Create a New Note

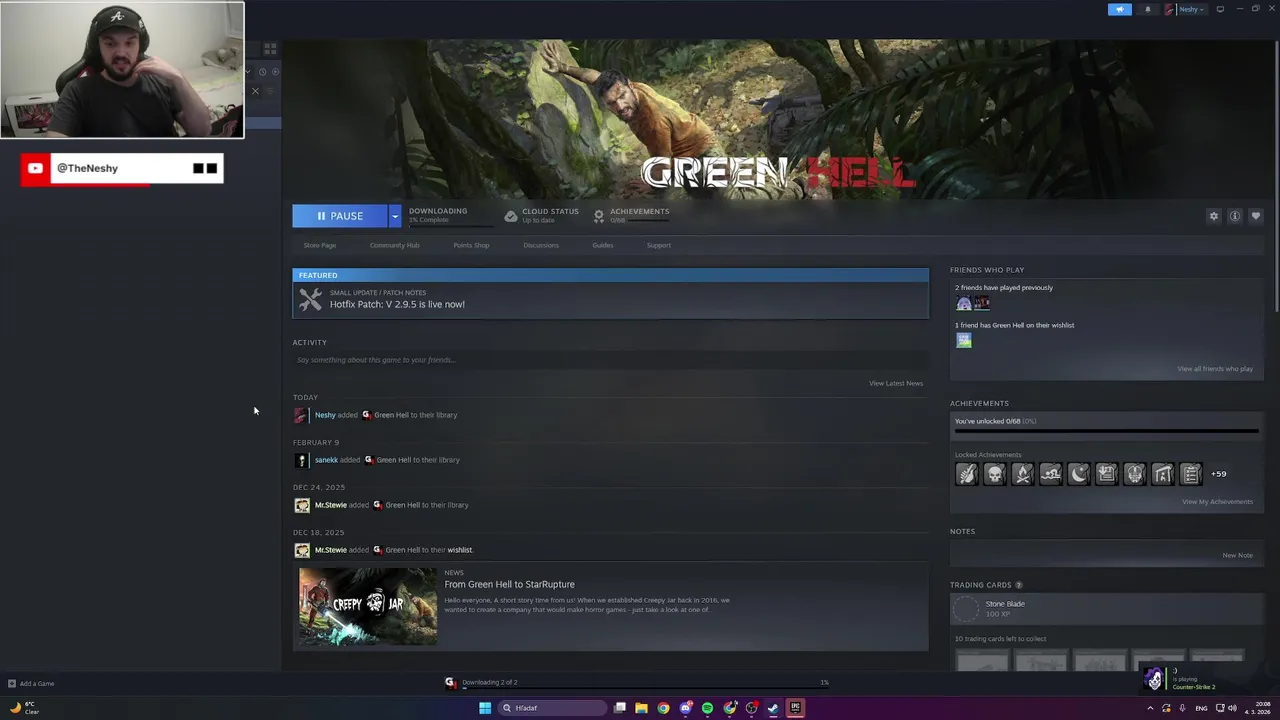(1237, 556)
